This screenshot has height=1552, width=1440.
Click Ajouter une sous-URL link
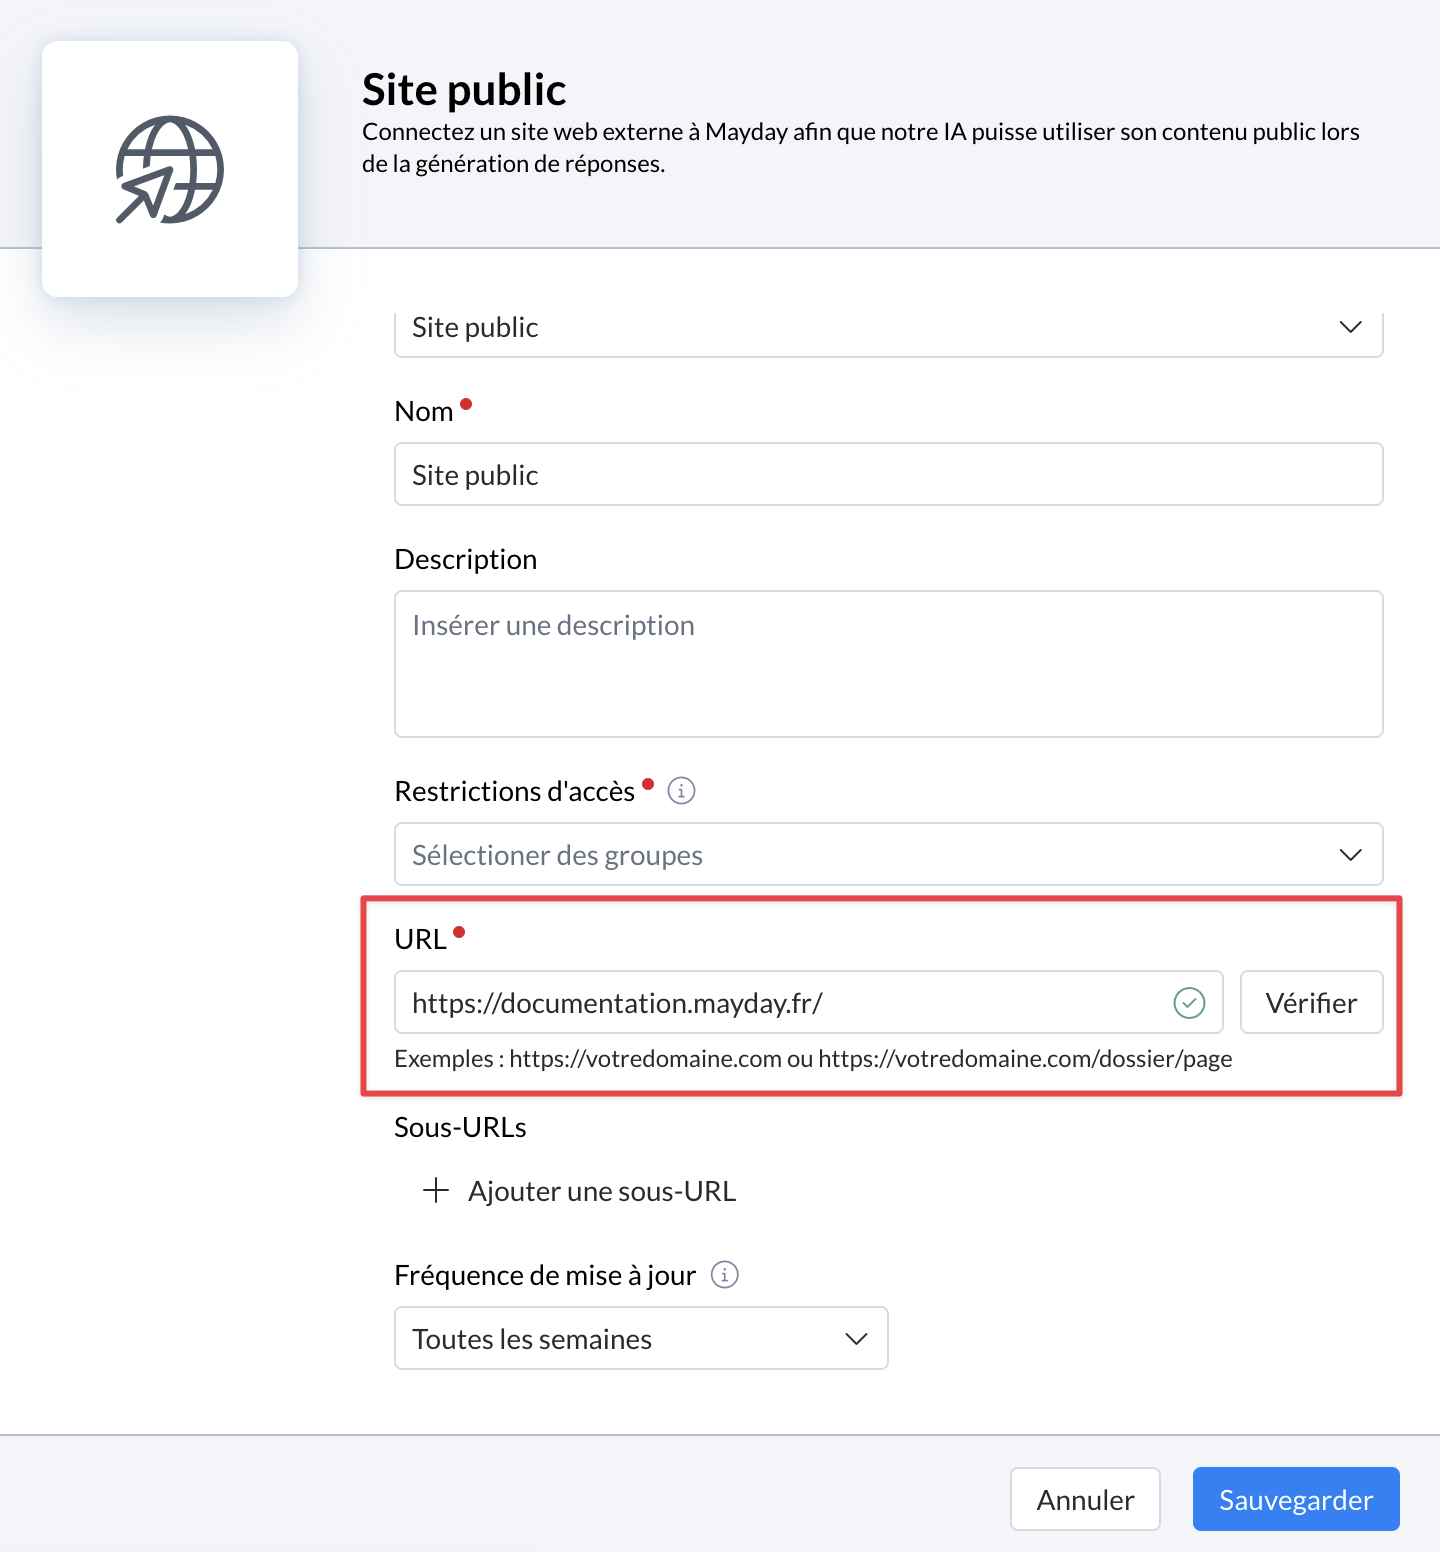602,1191
